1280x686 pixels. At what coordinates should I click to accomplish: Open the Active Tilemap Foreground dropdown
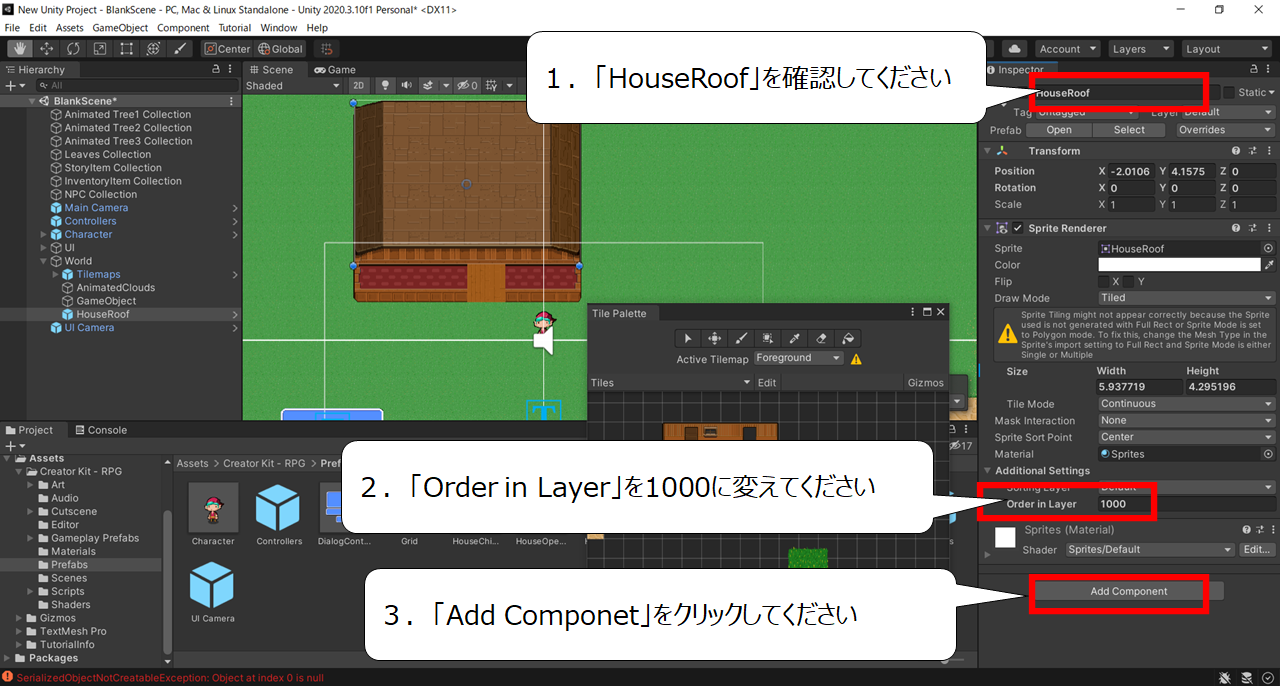(799, 358)
